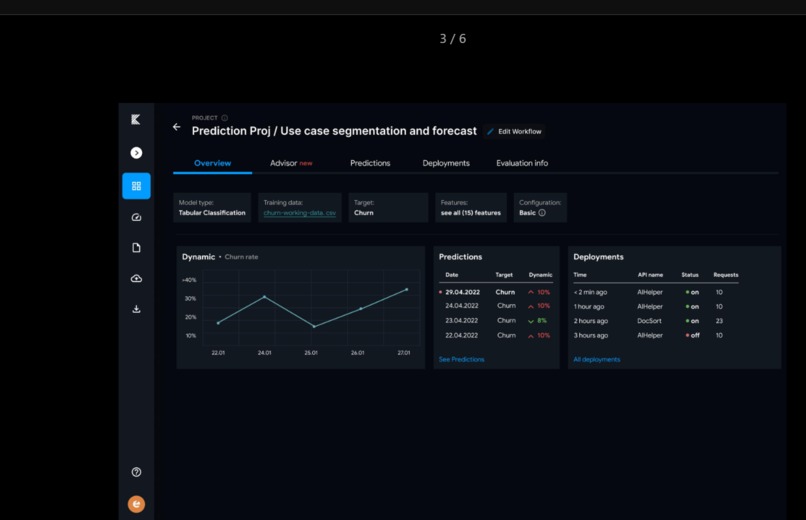This screenshot has height=520, width=806.
Task: Click the 3 / 6 page counter
Action: (453, 39)
